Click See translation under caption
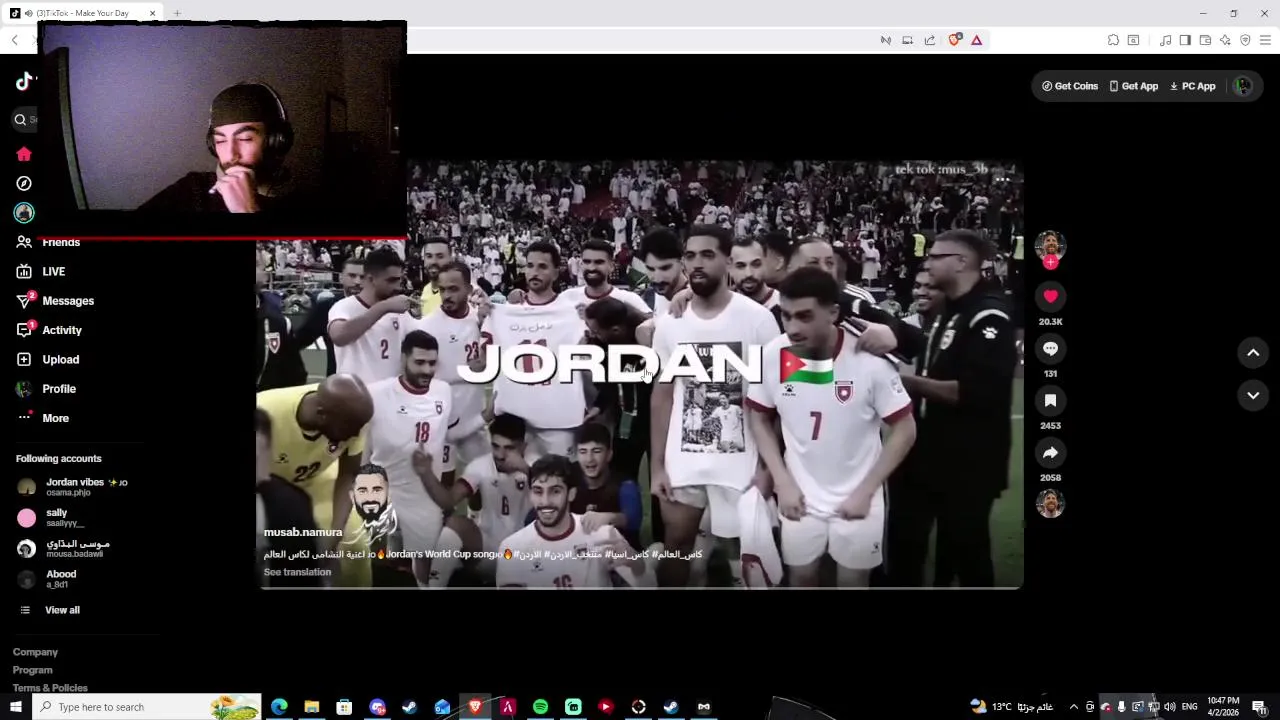This screenshot has width=1280, height=720. click(297, 572)
